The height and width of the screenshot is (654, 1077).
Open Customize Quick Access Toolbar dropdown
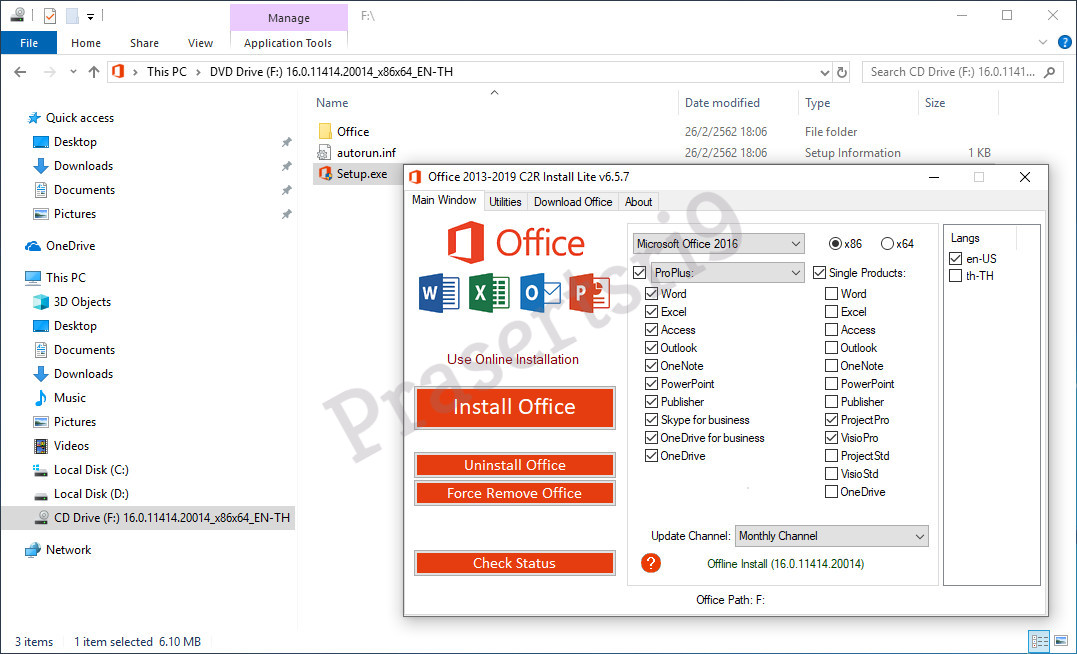click(90, 16)
